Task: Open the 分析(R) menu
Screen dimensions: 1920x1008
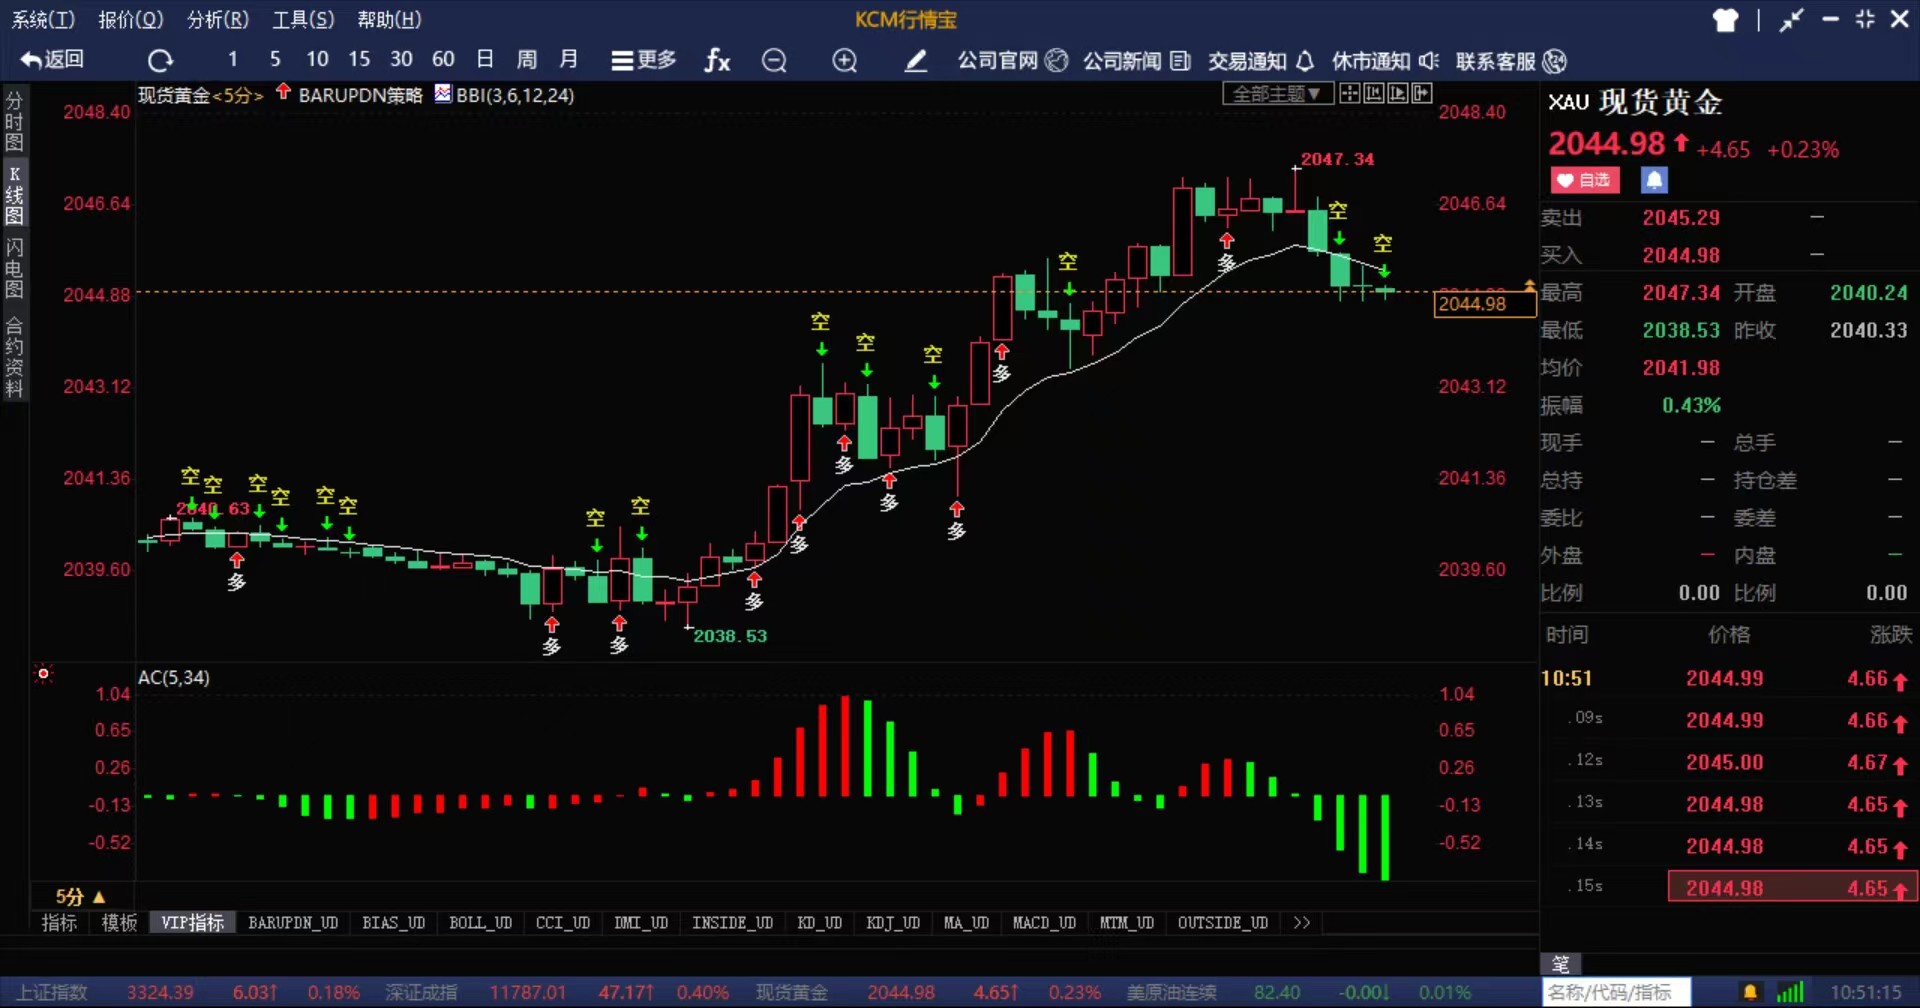Action: coord(218,19)
